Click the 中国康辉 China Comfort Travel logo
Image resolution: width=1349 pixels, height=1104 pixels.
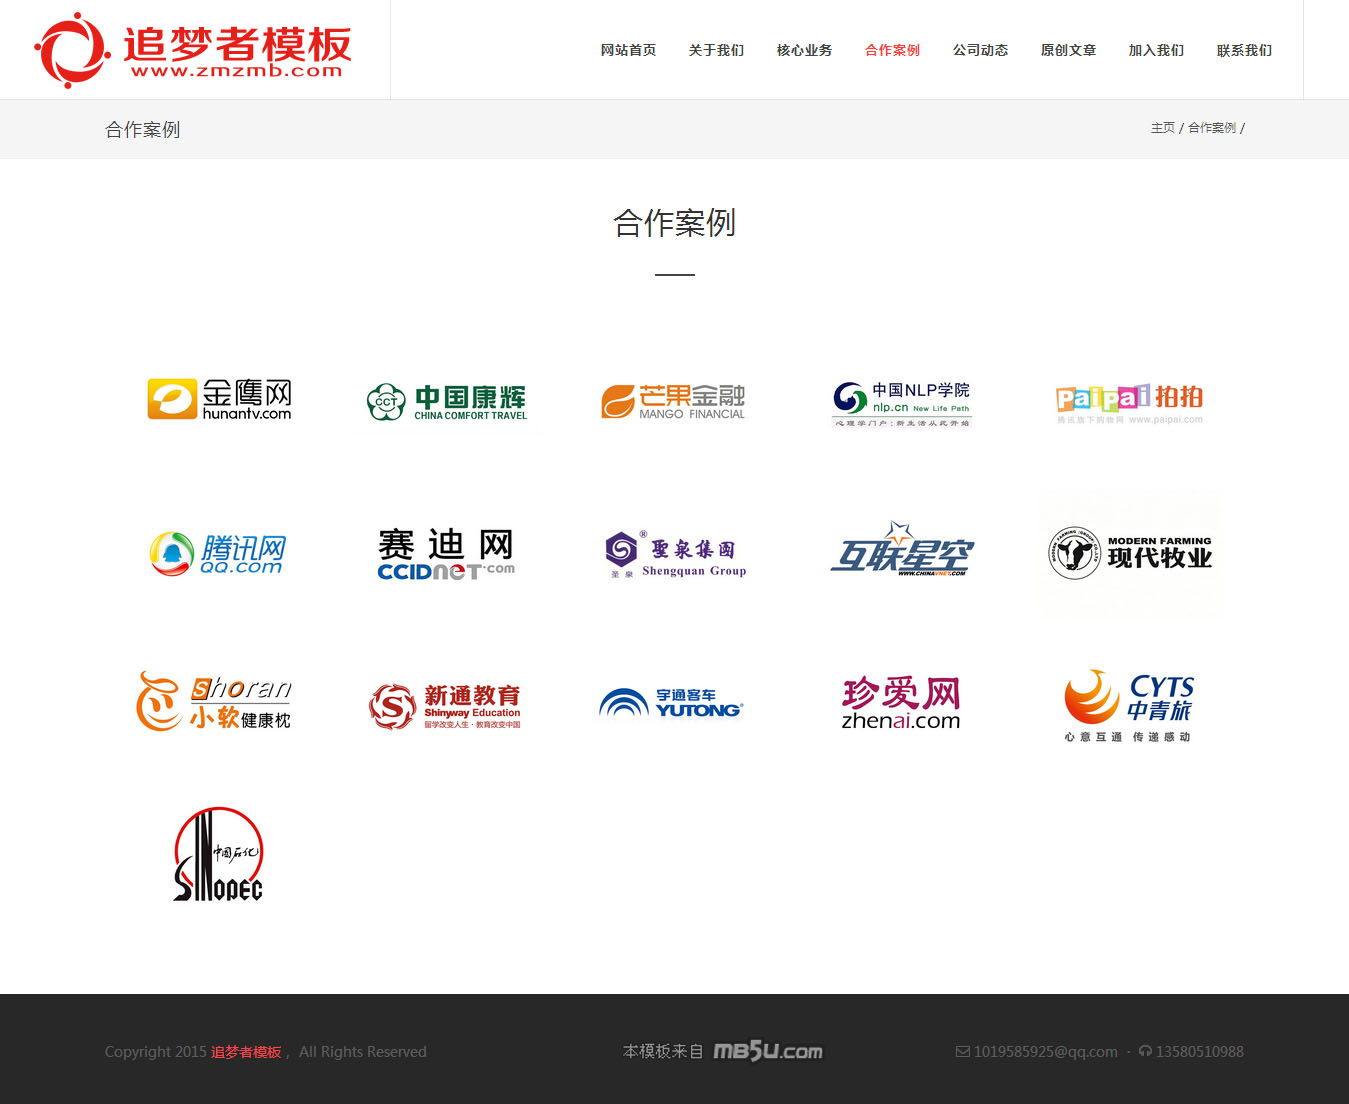[447, 402]
